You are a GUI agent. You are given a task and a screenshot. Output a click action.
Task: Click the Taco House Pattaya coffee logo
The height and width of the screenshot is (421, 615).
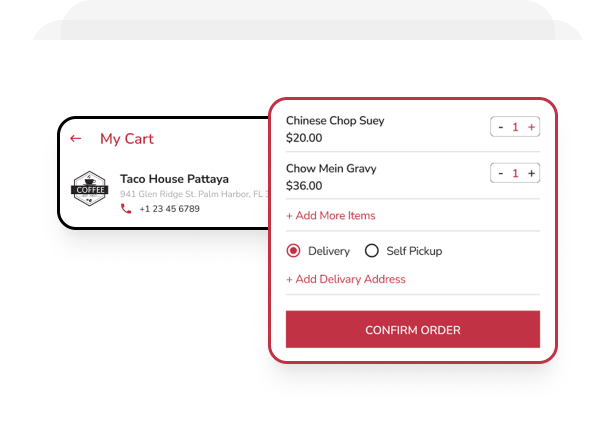89,187
